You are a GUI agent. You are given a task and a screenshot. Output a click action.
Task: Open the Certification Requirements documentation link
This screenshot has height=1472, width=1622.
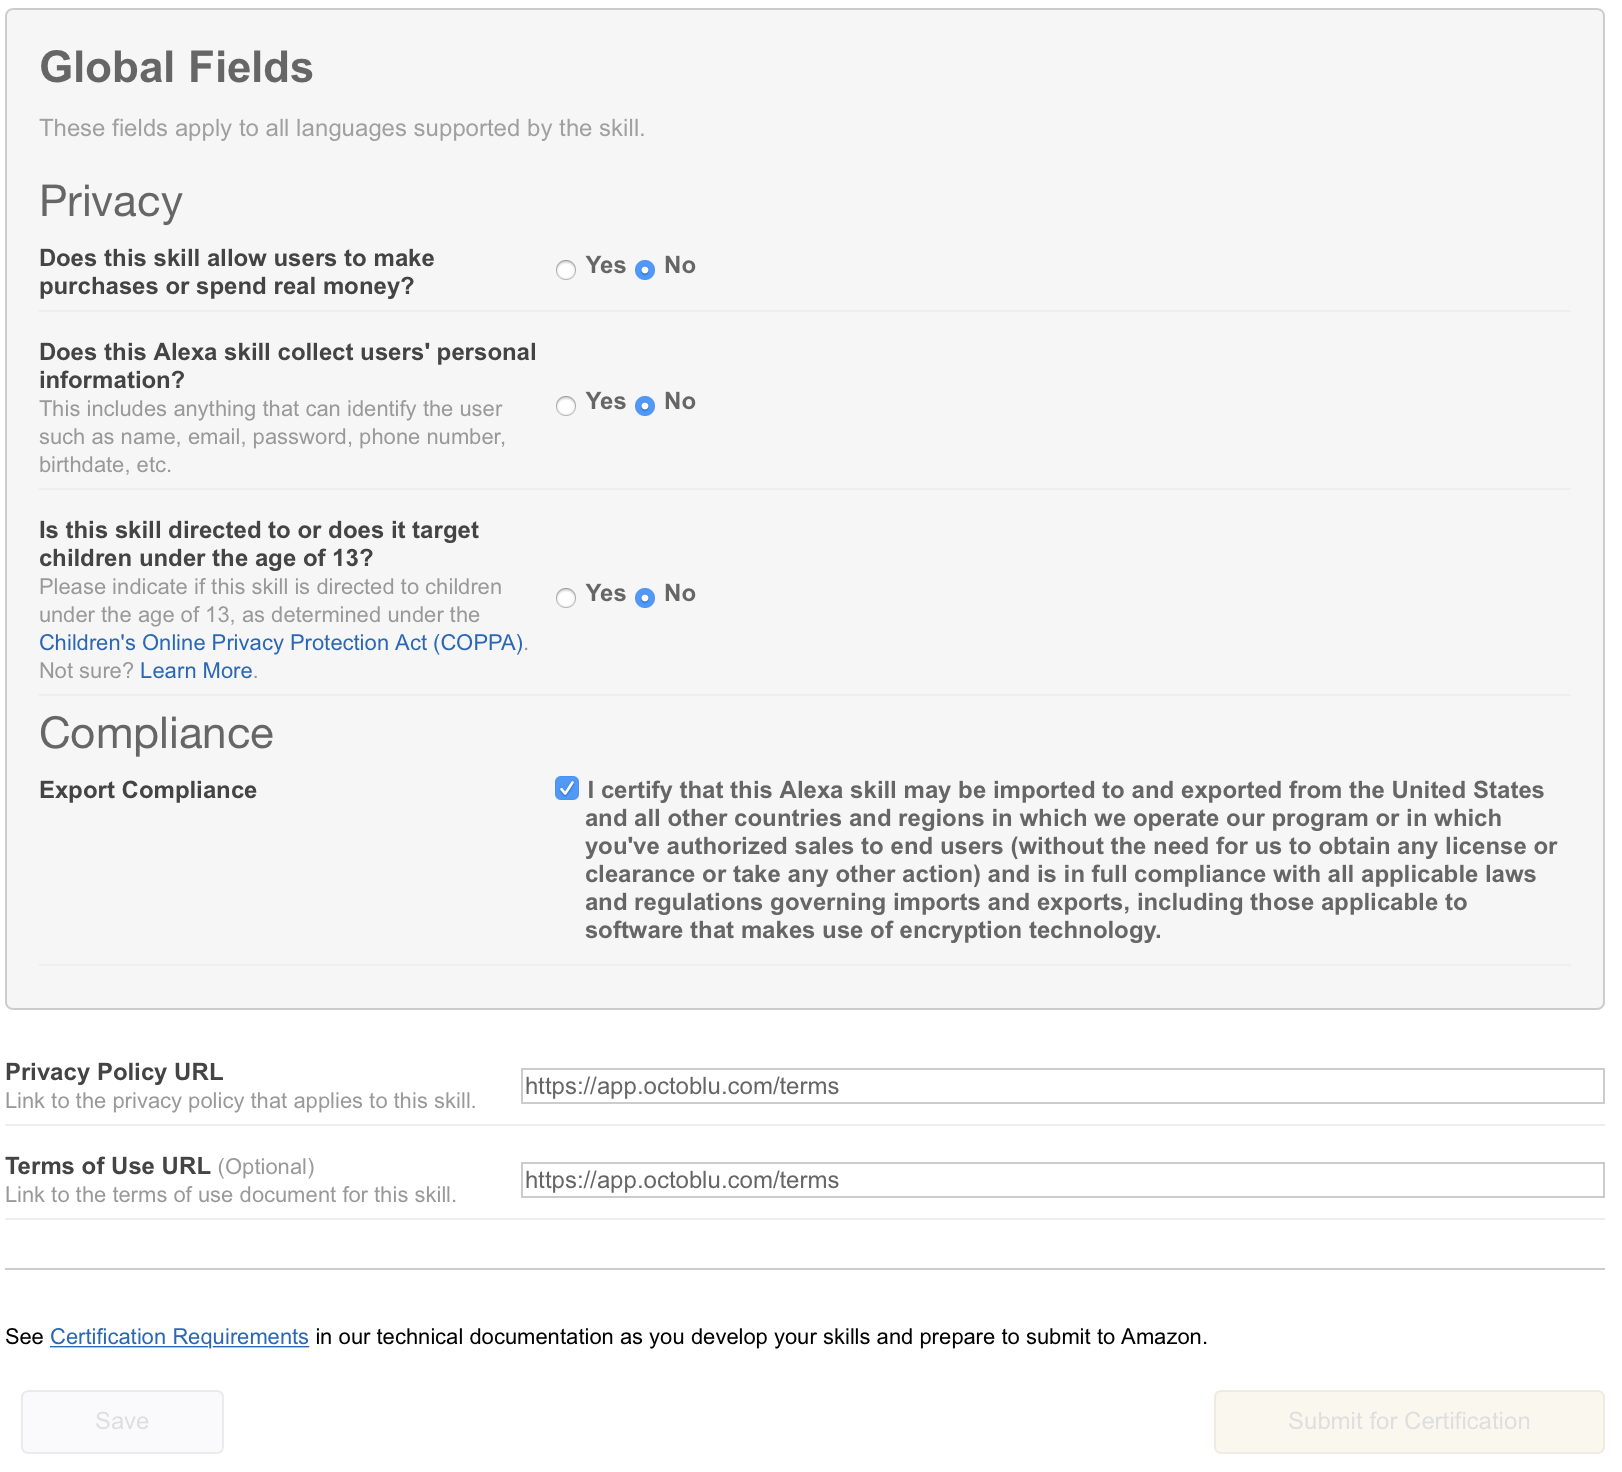coord(179,1337)
